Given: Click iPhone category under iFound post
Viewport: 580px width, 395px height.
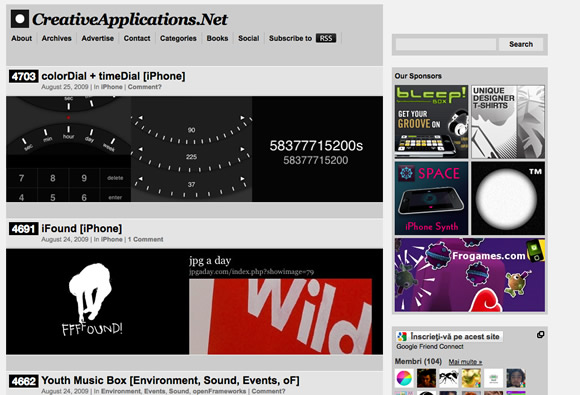Looking at the screenshot, I should click(112, 239).
